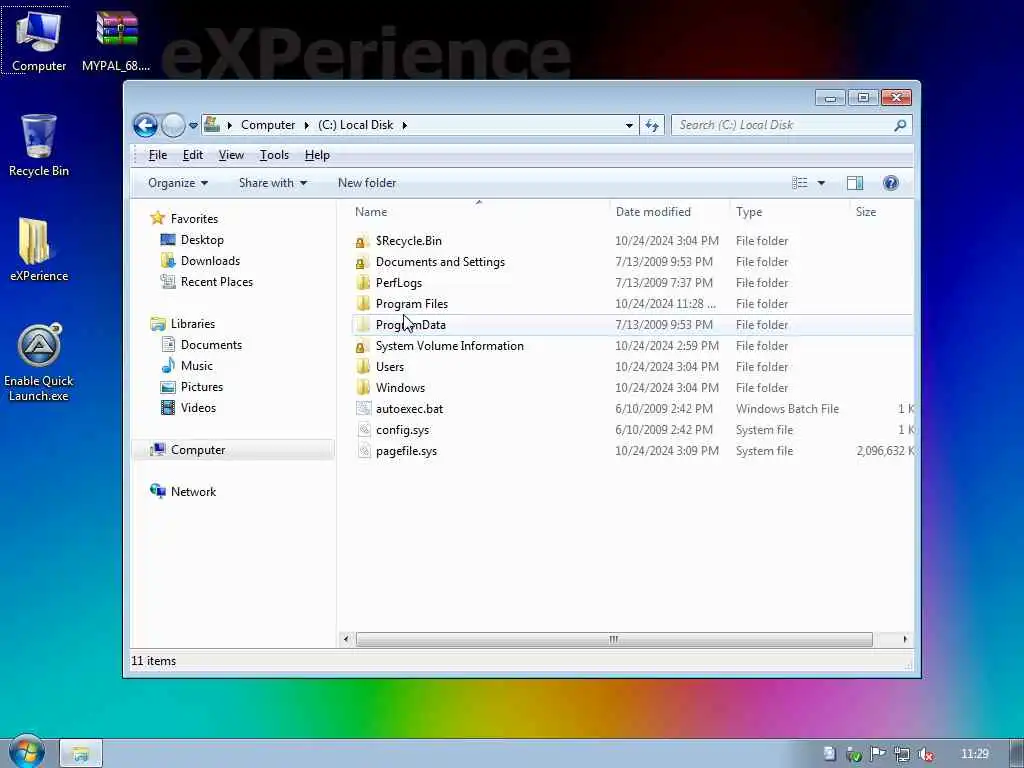
Task: Click the Refresh button in address bar
Action: click(x=652, y=125)
